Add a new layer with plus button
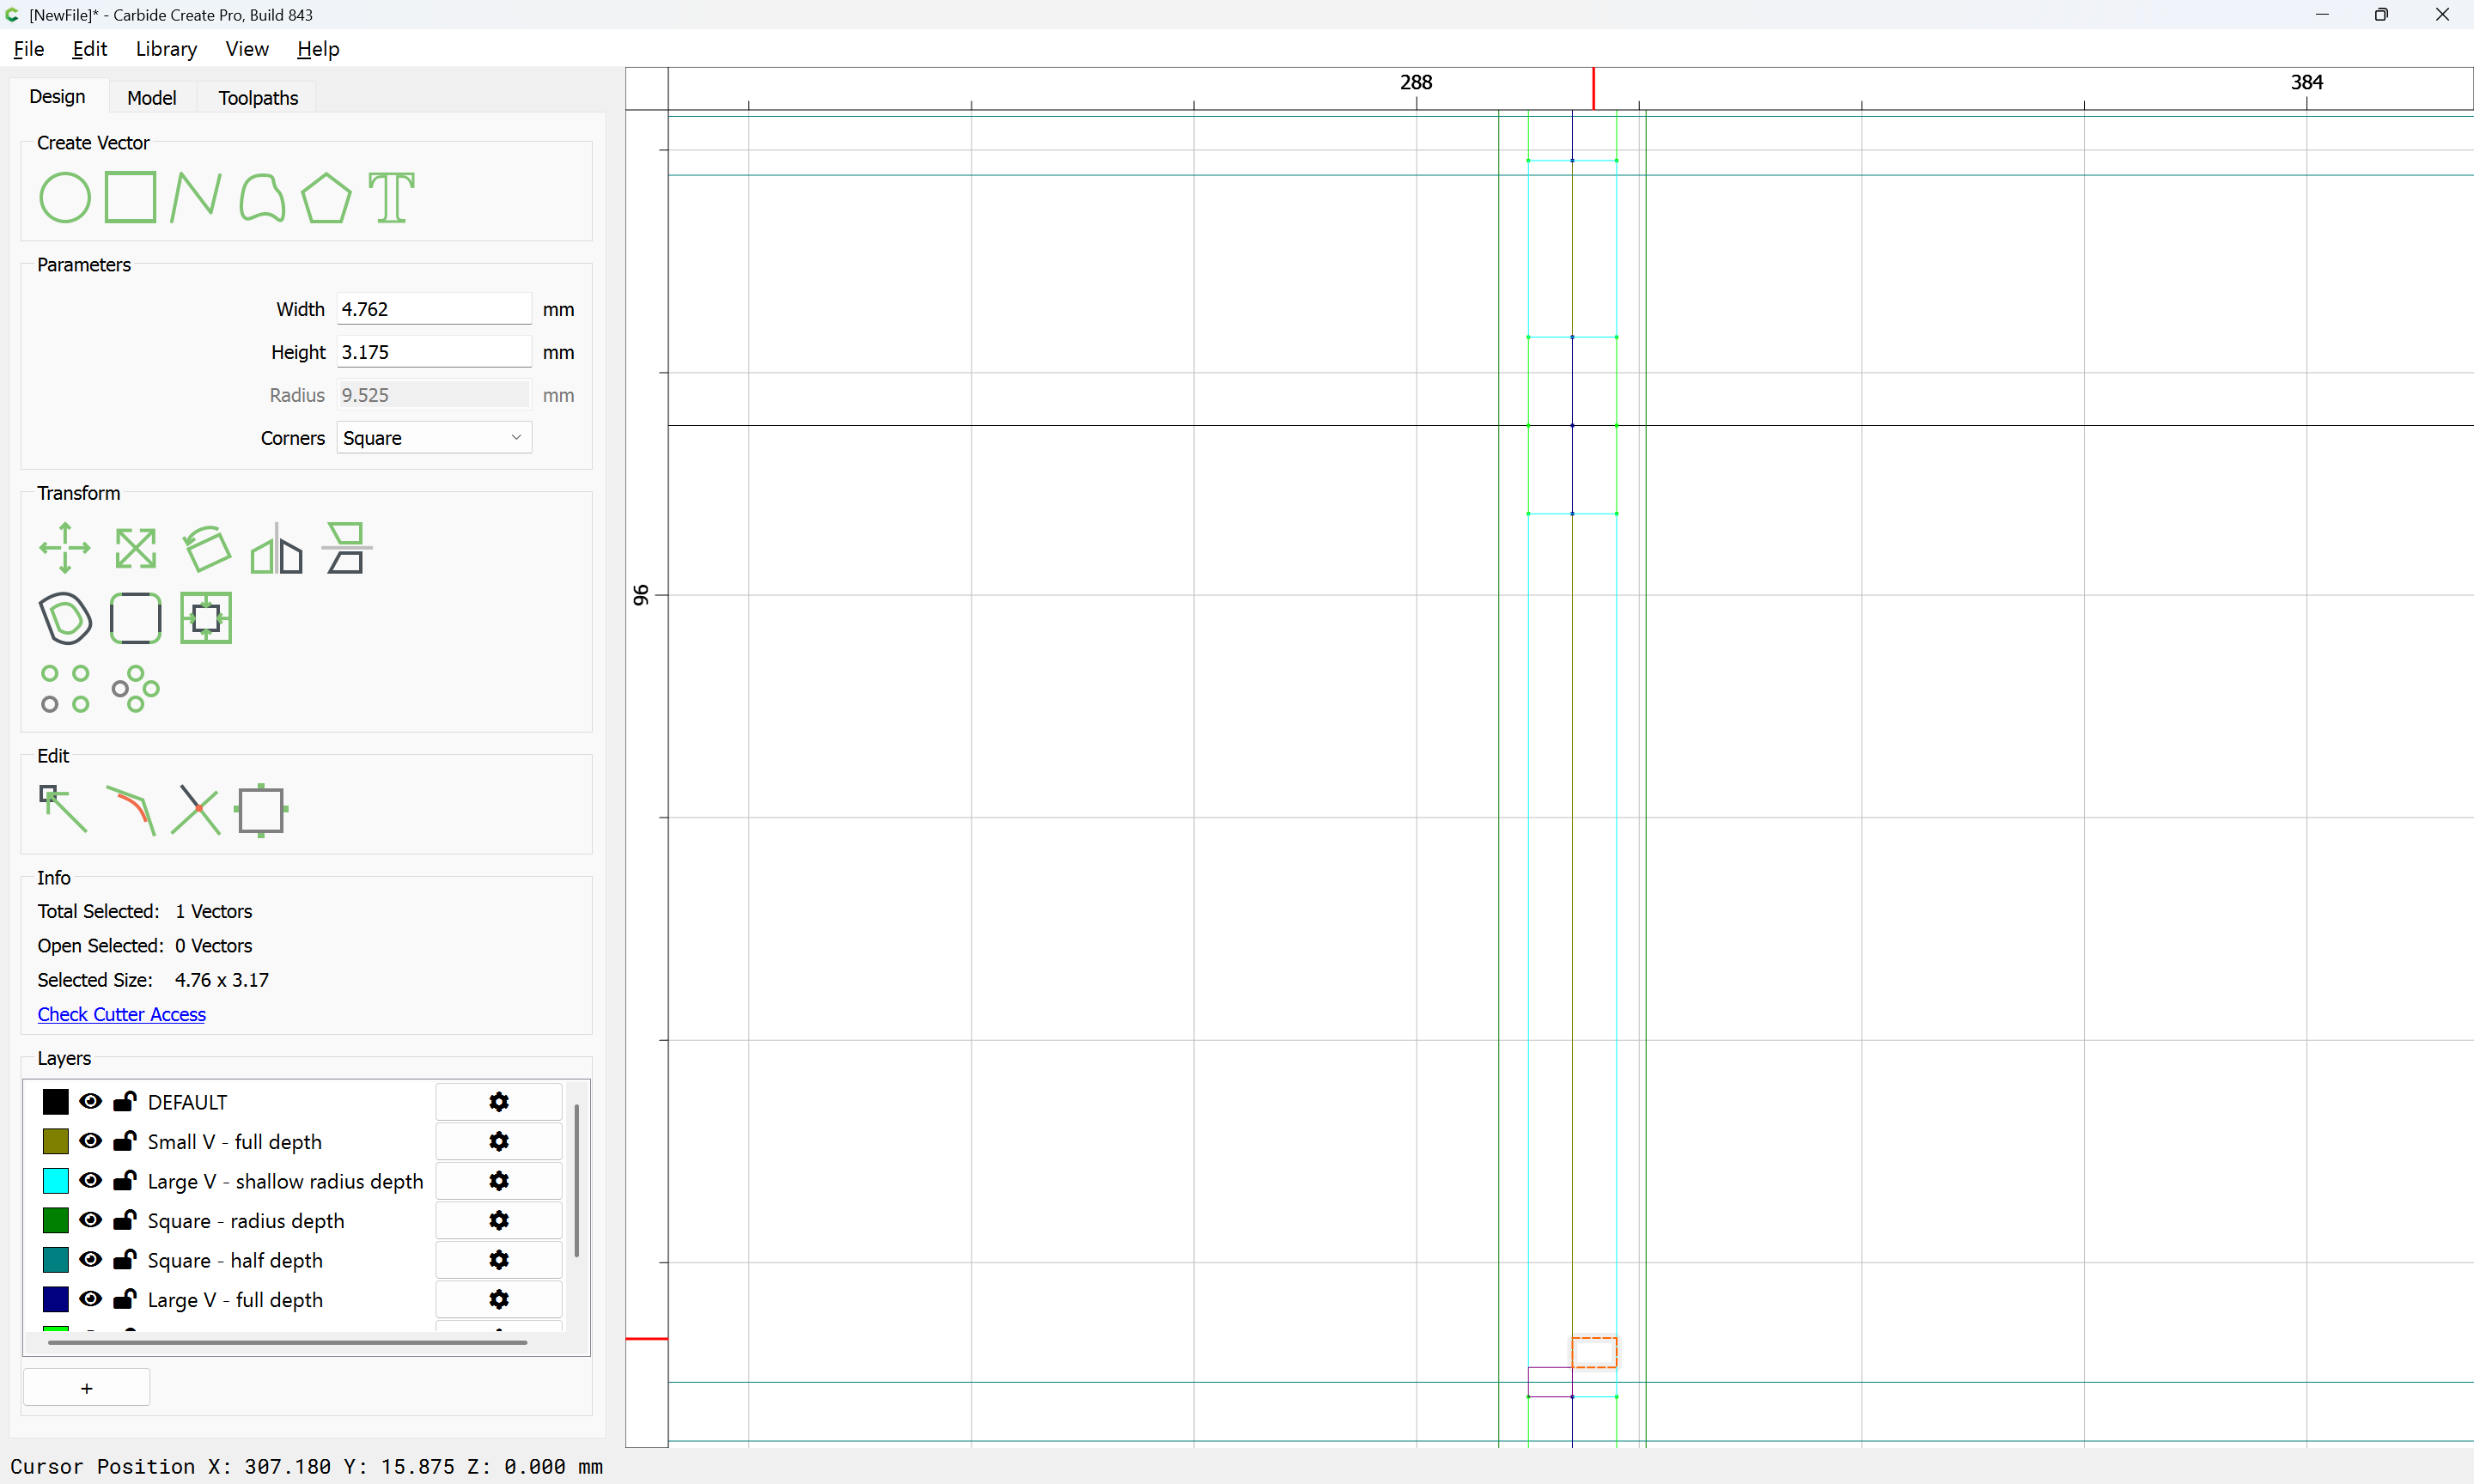Viewport: 2474px width, 1484px height. [87, 1388]
